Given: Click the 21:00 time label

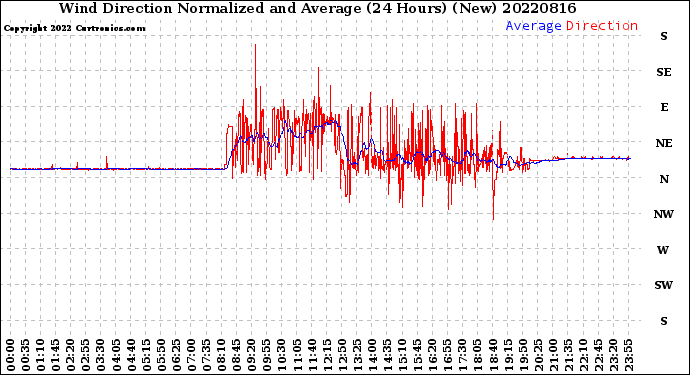Looking at the screenshot, I should click(553, 355).
